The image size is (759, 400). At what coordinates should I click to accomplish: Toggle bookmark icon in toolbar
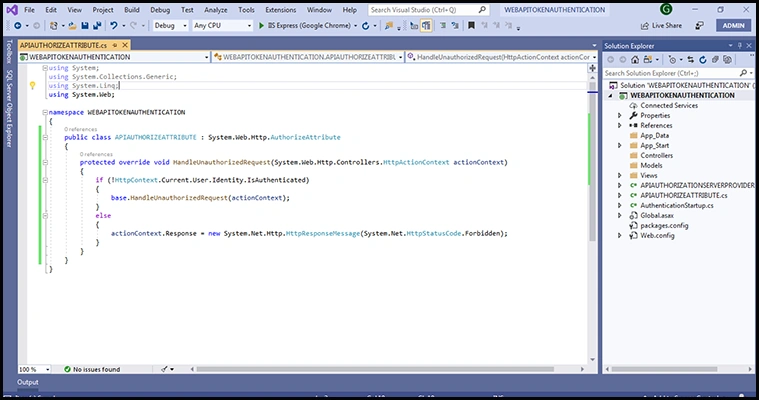click(x=471, y=26)
